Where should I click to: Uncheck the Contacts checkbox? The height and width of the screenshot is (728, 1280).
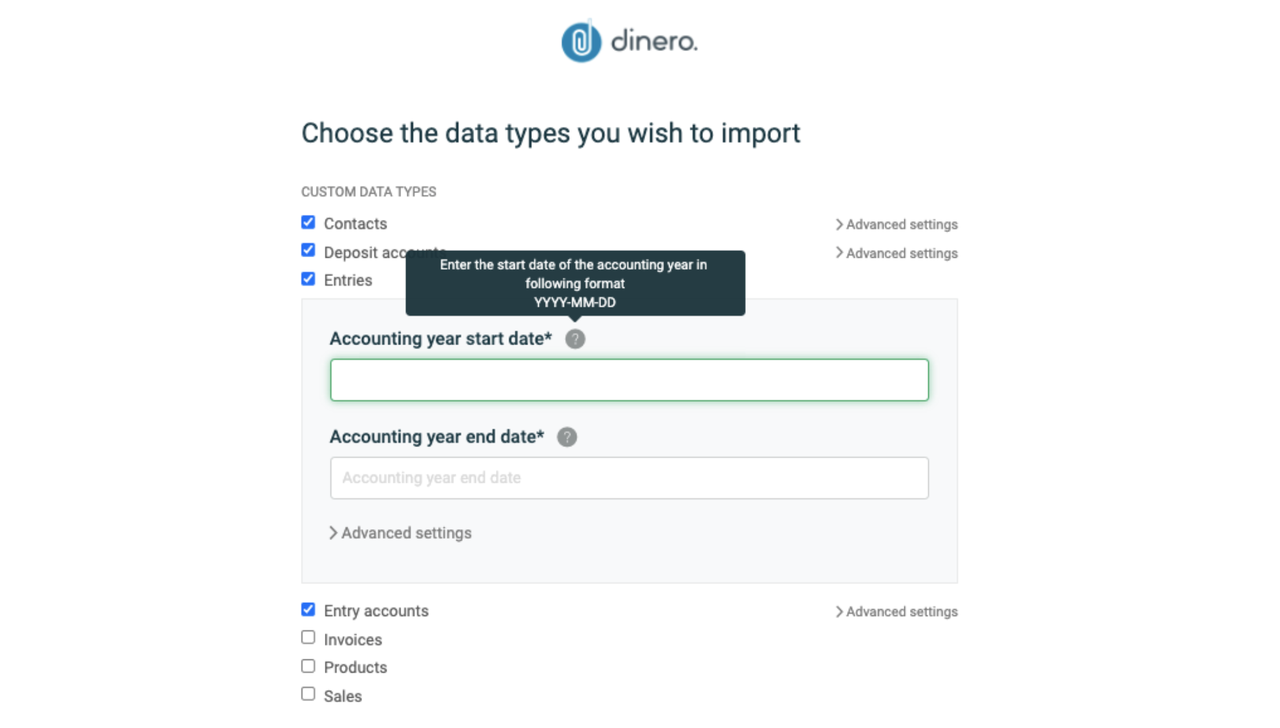pos(308,222)
